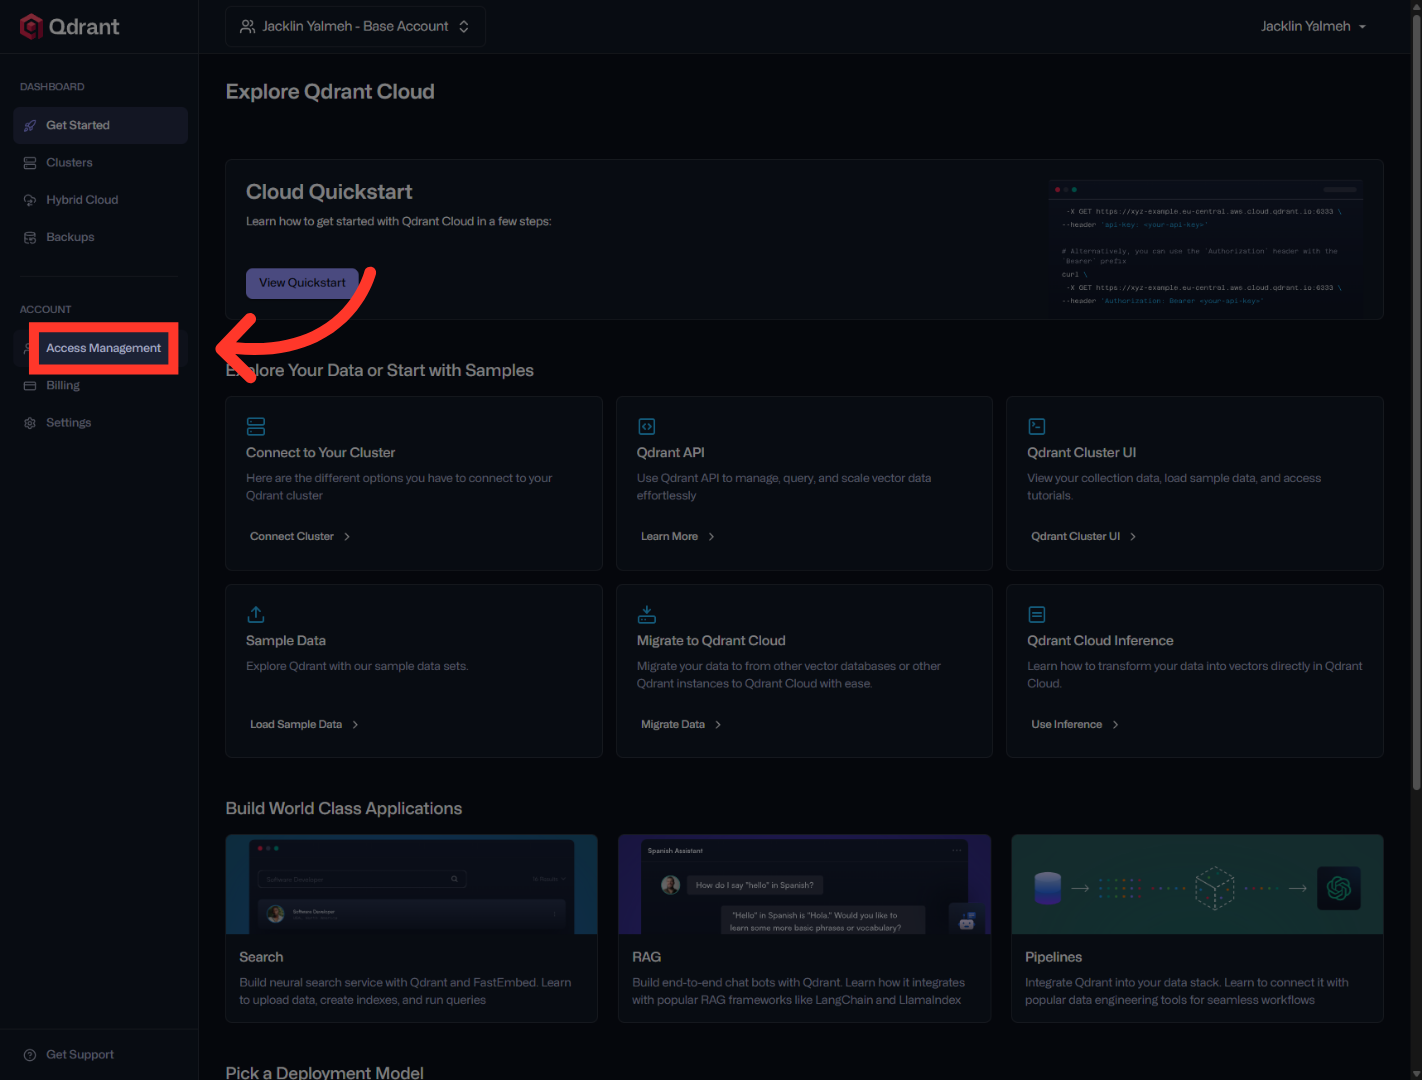The image size is (1422, 1080).
Task: Open the RAG chat preview image
Action: (805, 885)
